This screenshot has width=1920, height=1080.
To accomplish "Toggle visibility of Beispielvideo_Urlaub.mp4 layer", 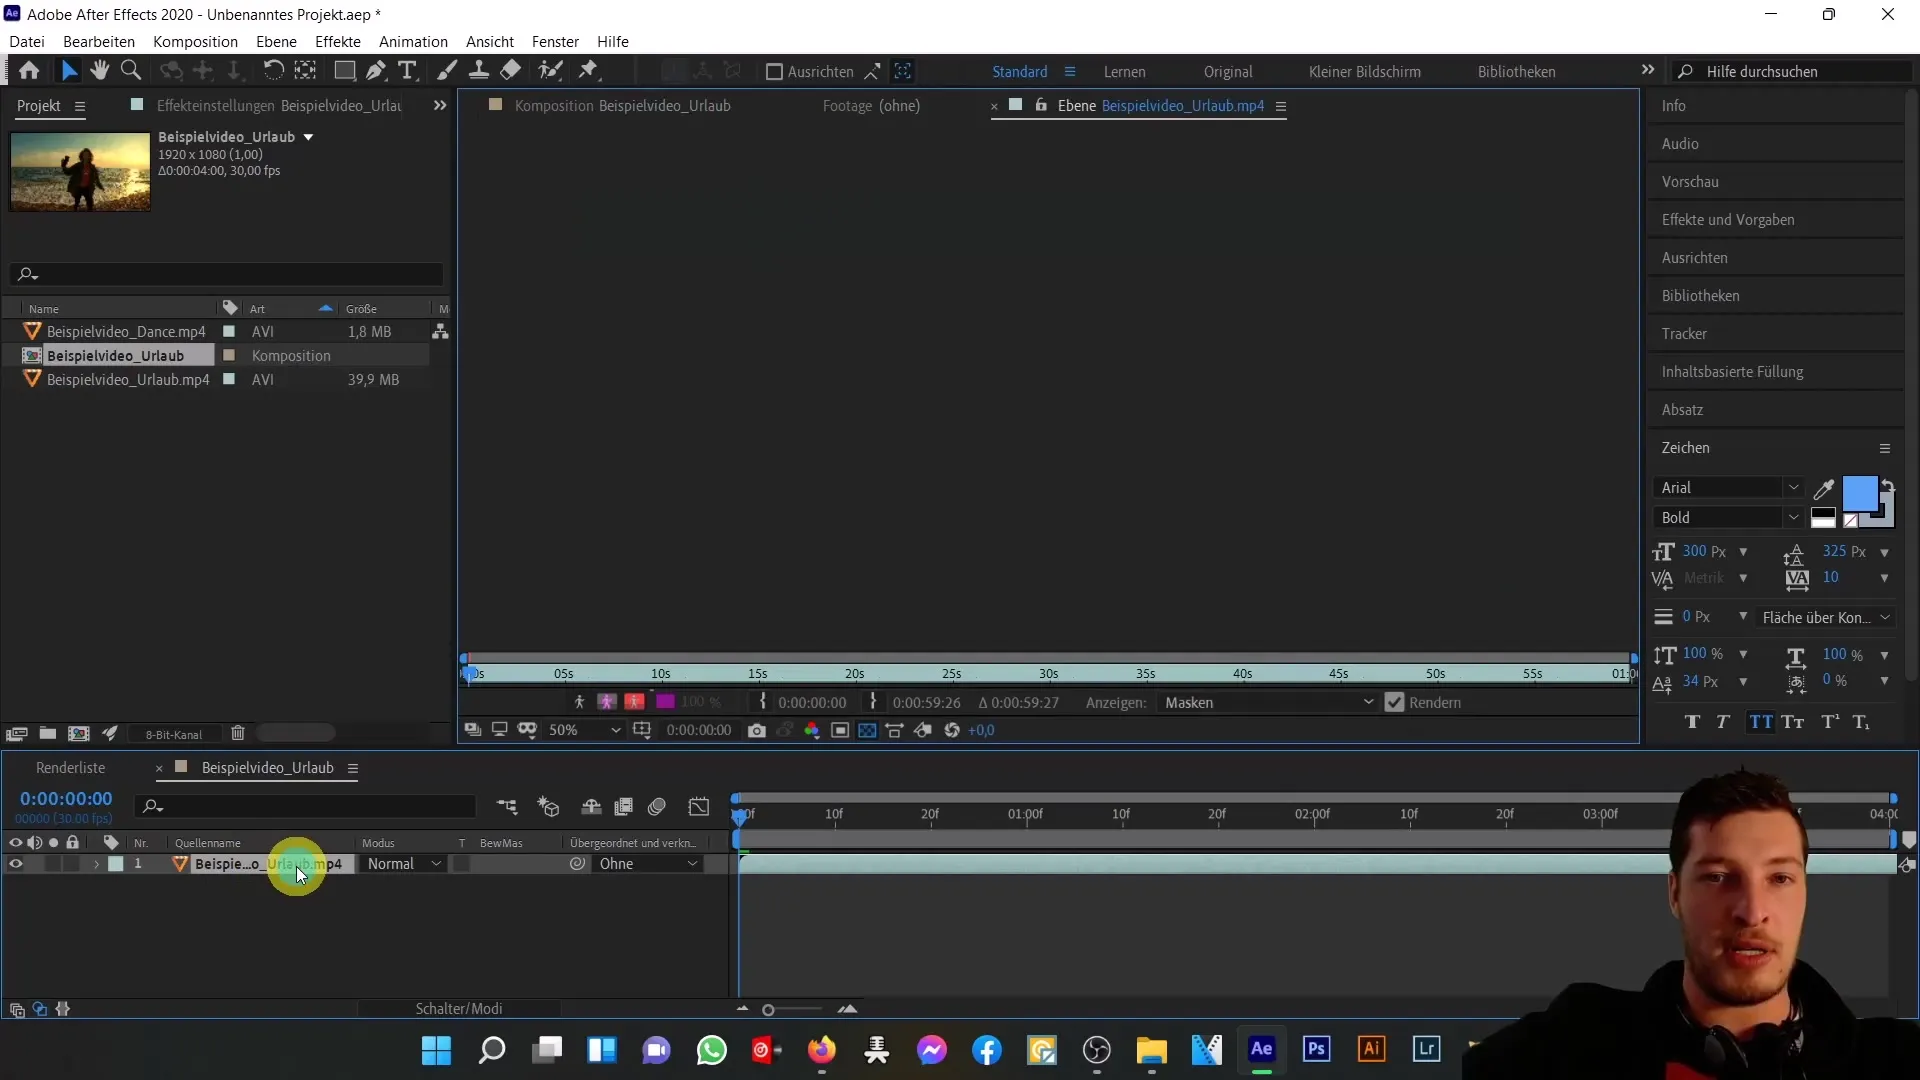I will tap(15, 864).
